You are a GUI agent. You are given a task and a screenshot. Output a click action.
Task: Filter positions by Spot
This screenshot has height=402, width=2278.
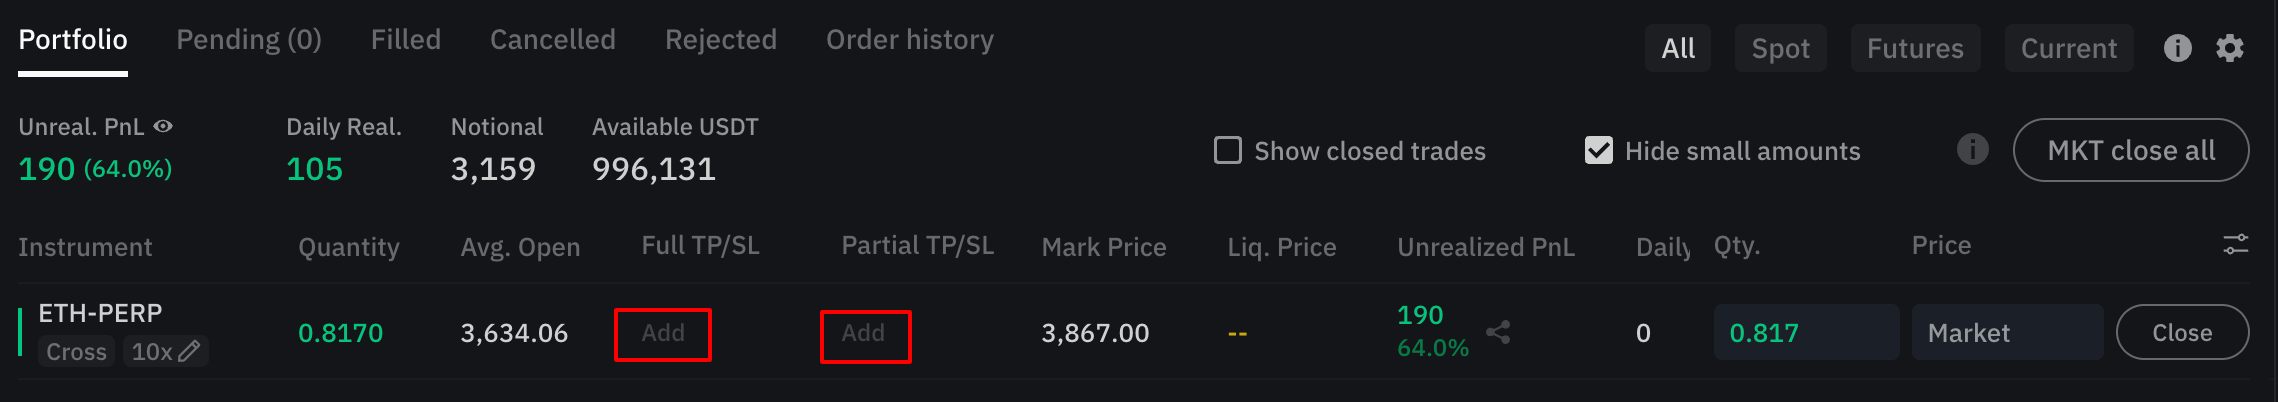pos(1781,48)
